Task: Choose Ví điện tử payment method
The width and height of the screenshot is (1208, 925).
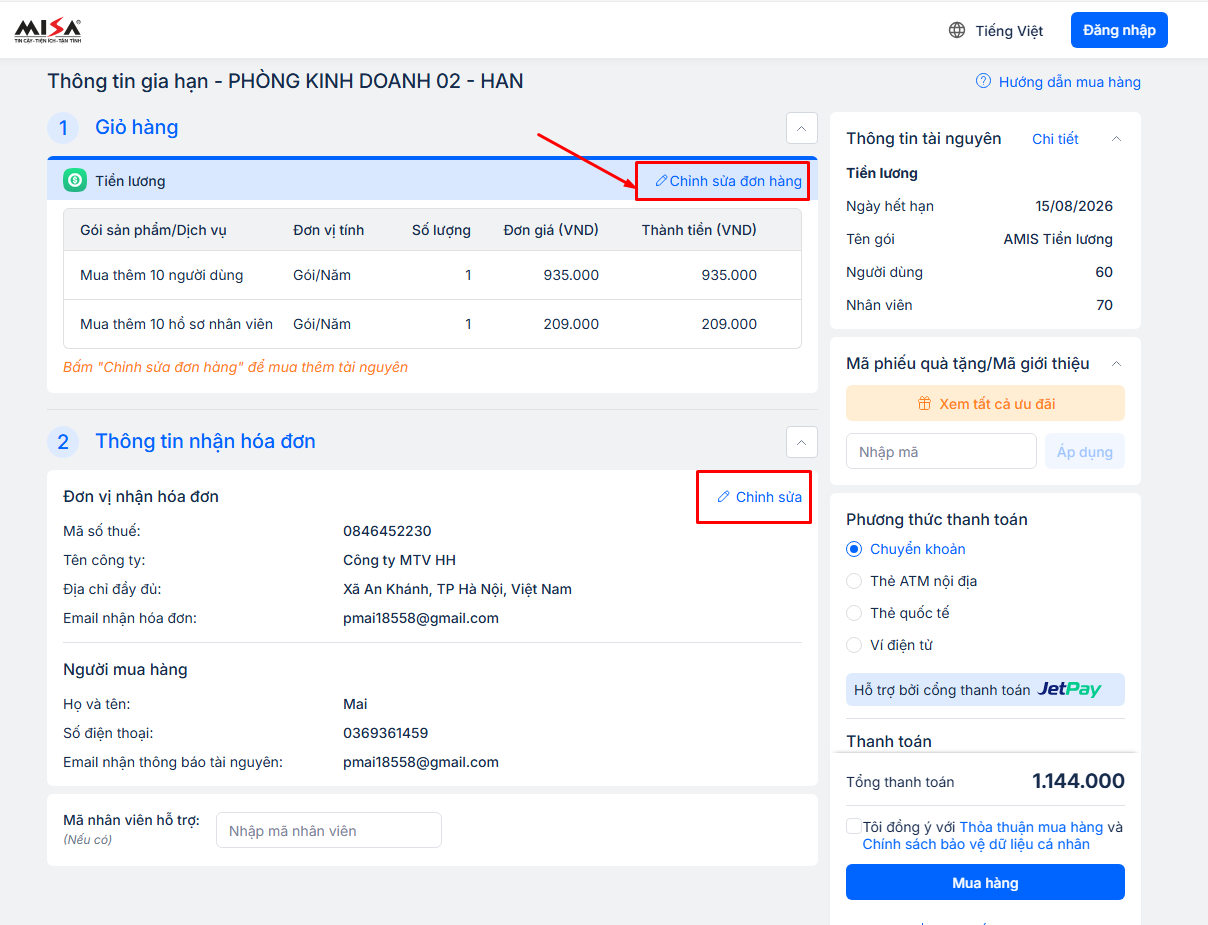Action: pyautogui.click(x=854, y=645)
